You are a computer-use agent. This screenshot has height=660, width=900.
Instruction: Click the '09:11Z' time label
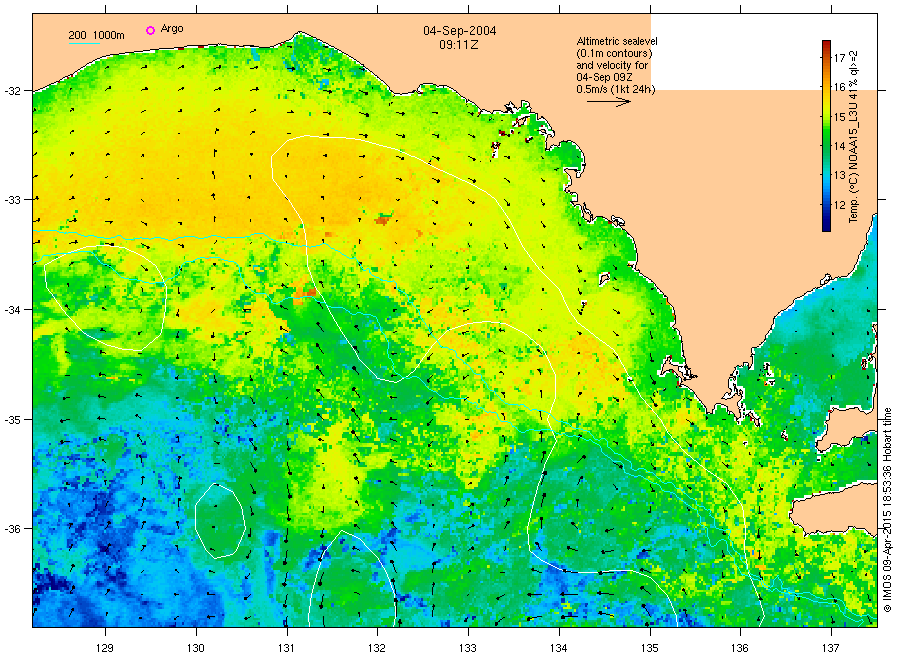point(459,45)
